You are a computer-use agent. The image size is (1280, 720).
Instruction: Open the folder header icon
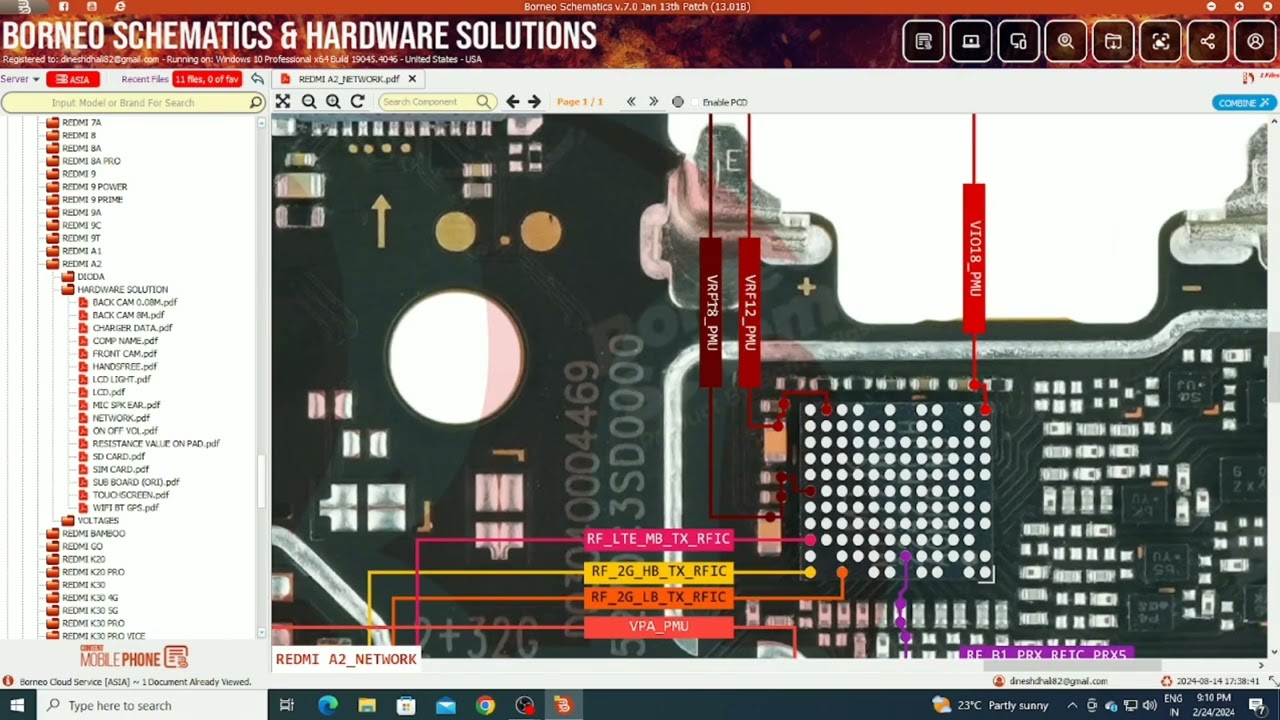[x=1113, y=41]
